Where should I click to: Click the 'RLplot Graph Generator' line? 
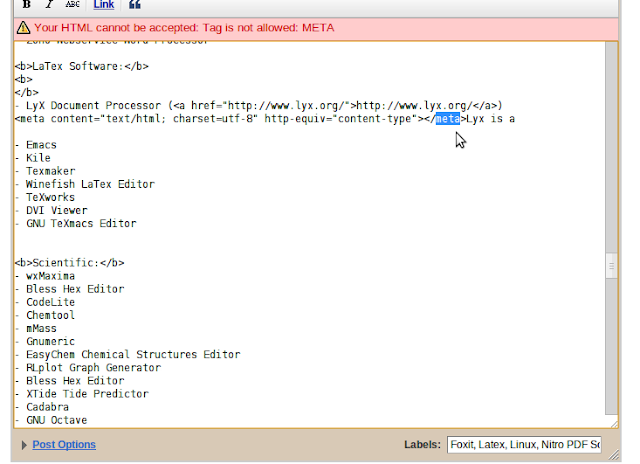click(x=88, y=367)
